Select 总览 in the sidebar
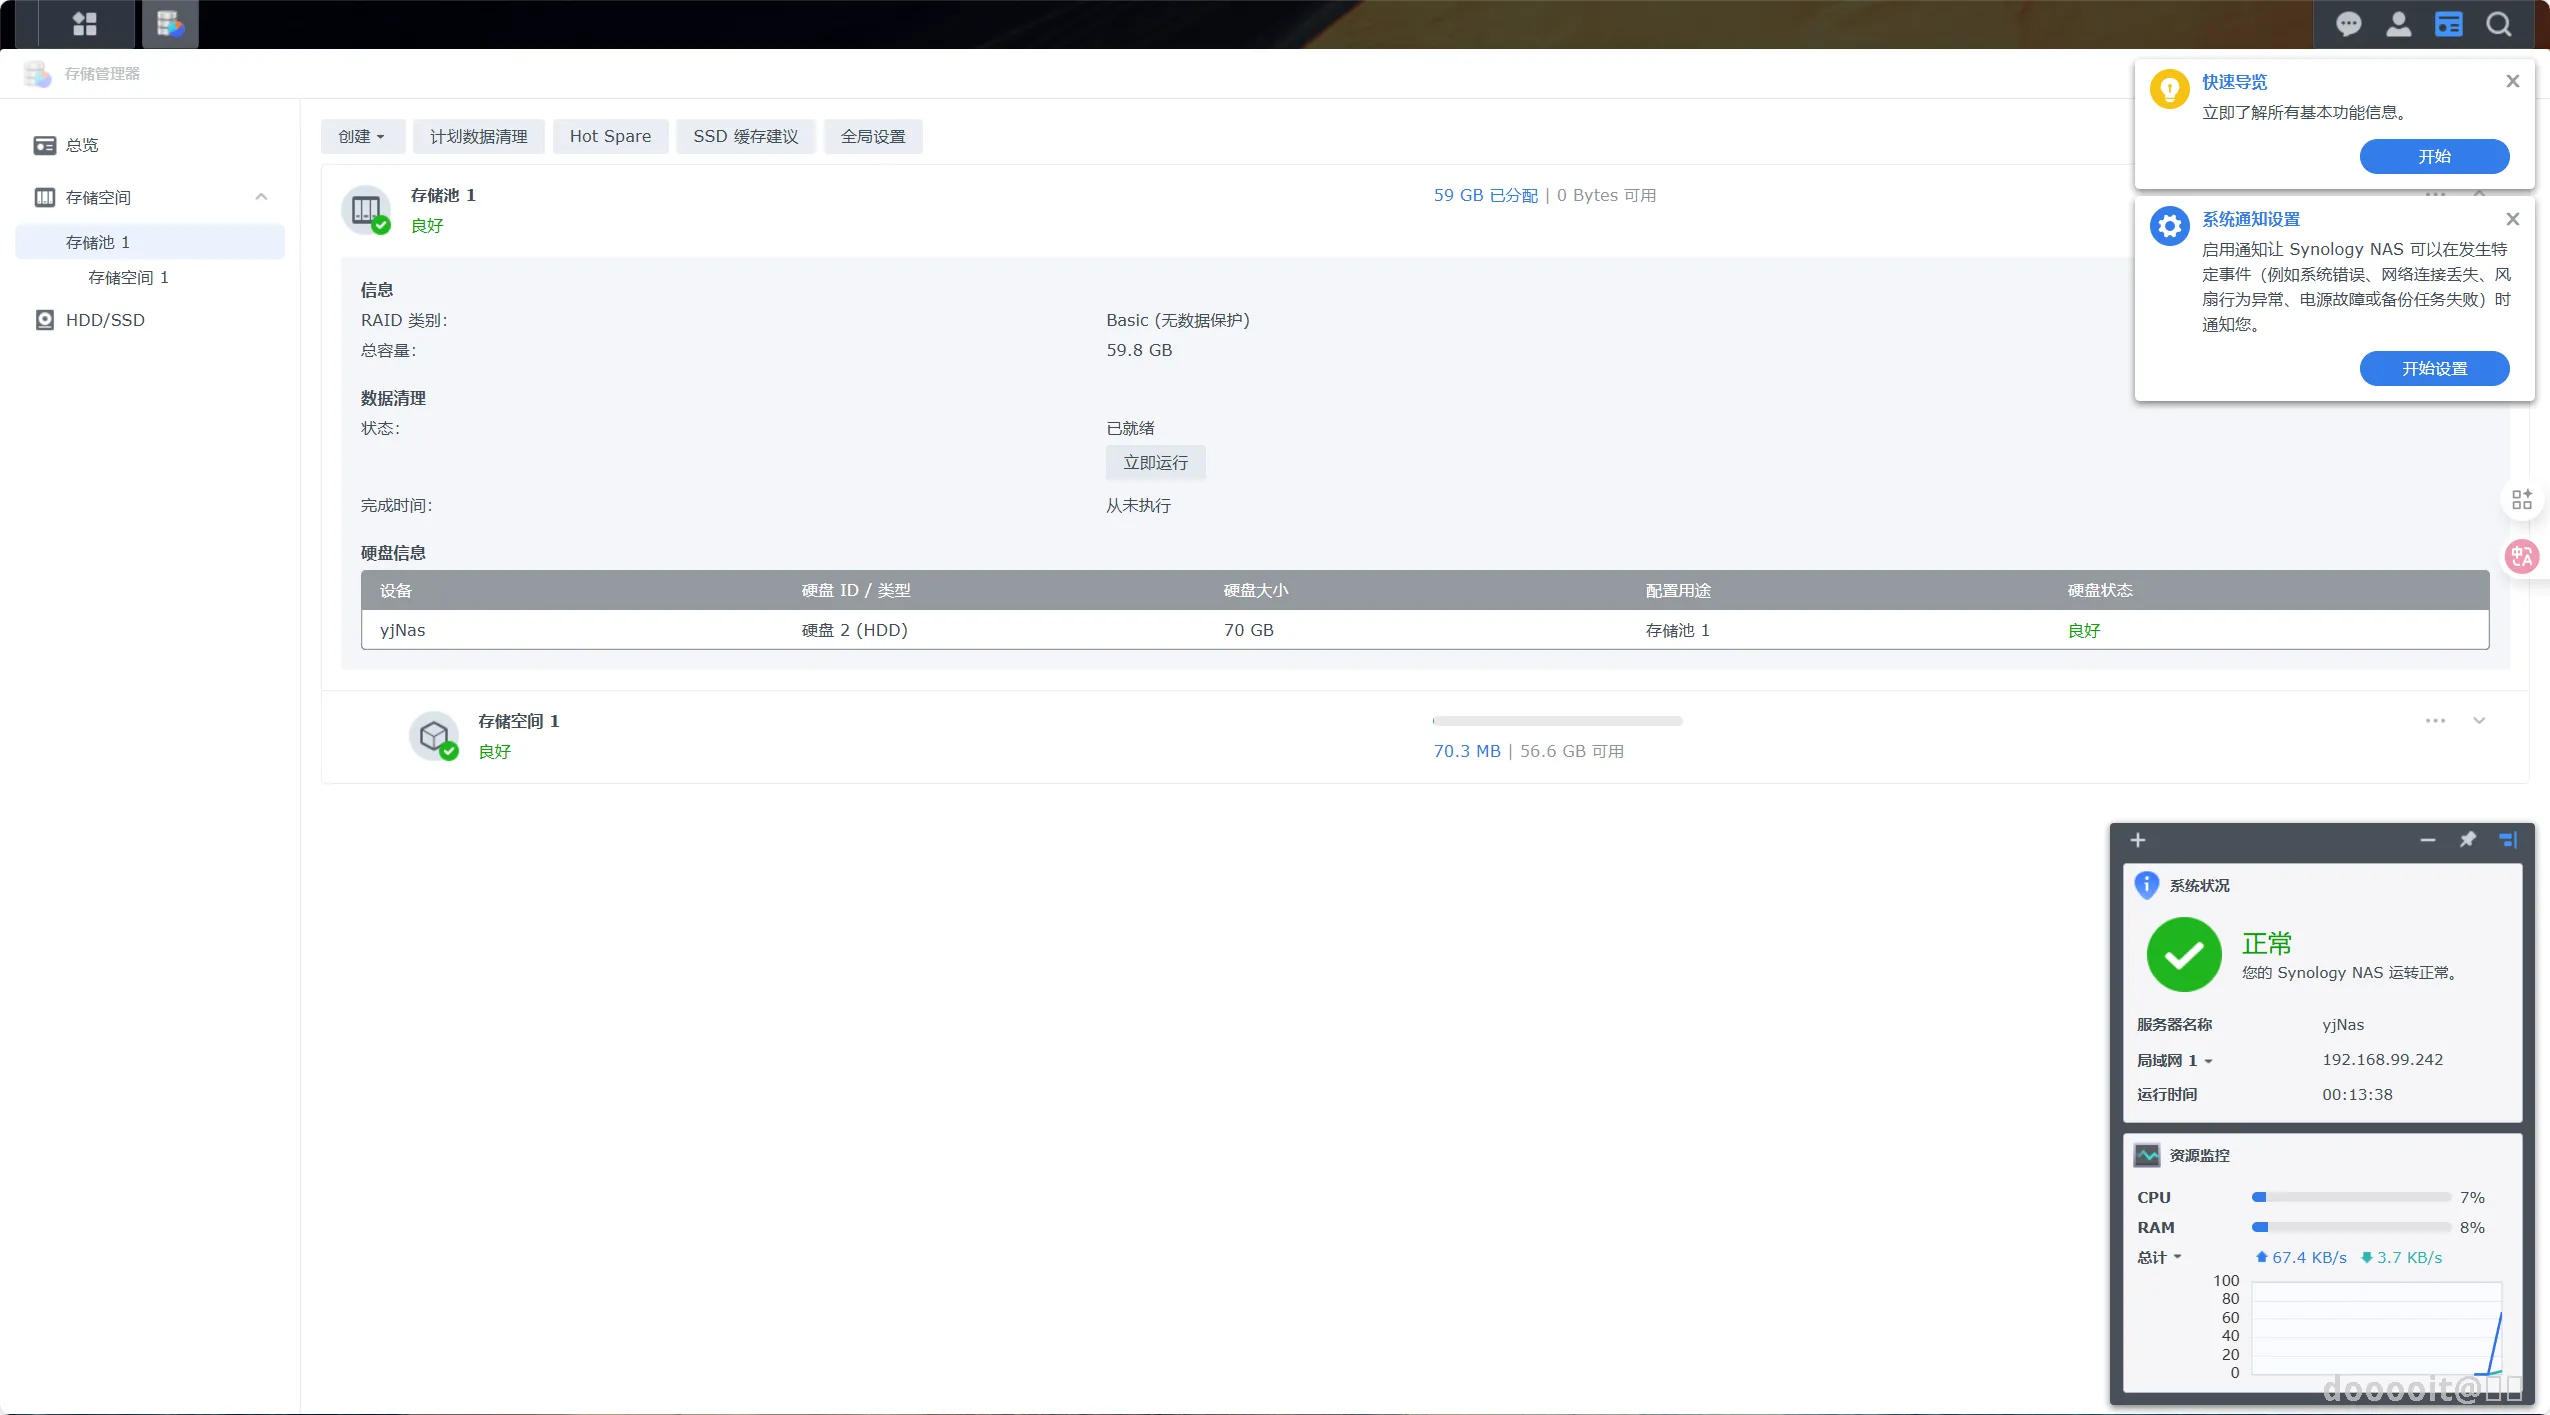2550x1415 pixels. point(82,145)
